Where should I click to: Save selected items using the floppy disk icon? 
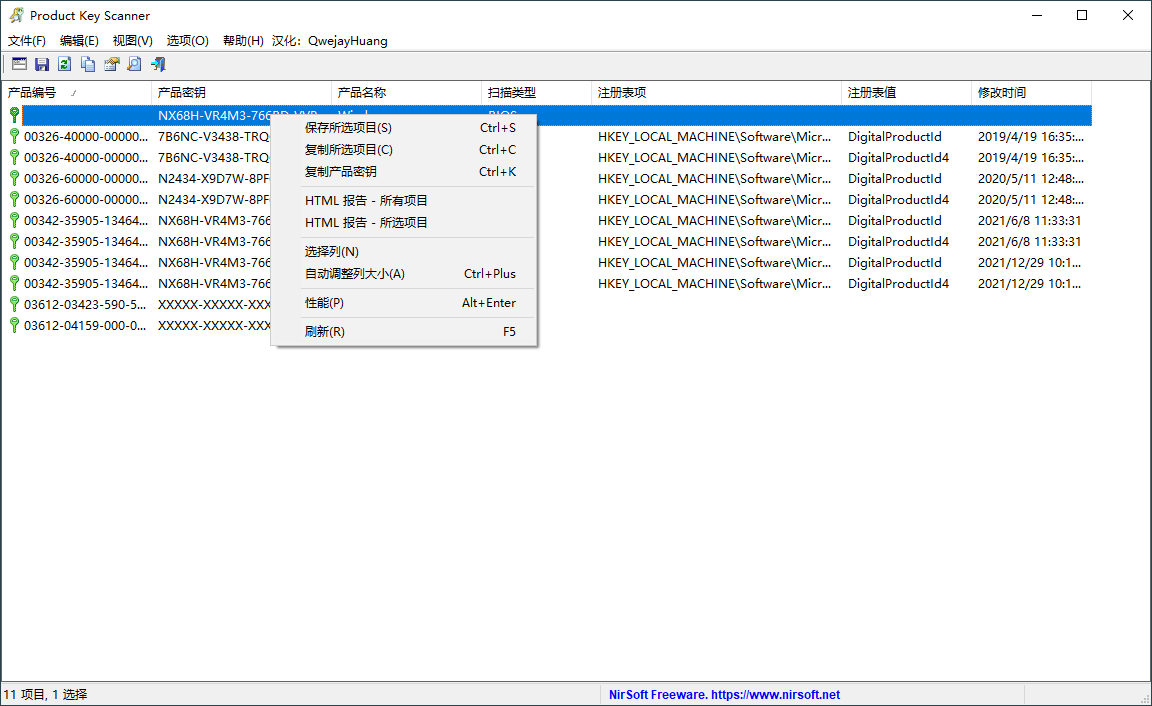pyautogui.click(x=41, y=63)
